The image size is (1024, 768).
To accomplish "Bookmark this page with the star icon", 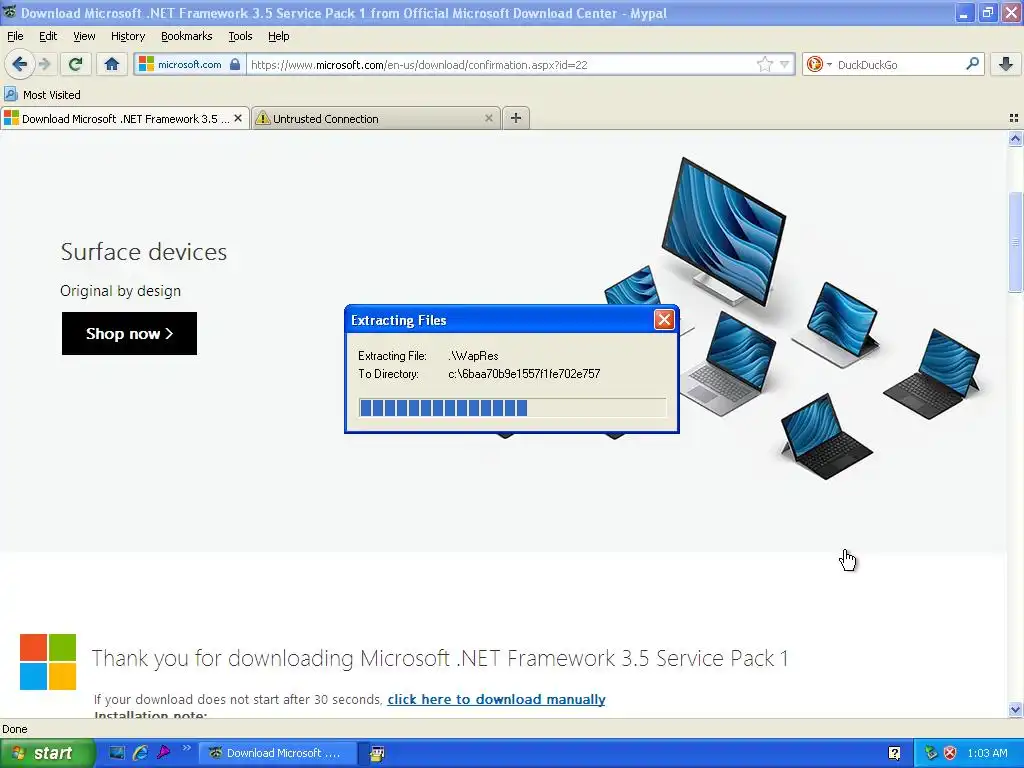I will 765,64.
